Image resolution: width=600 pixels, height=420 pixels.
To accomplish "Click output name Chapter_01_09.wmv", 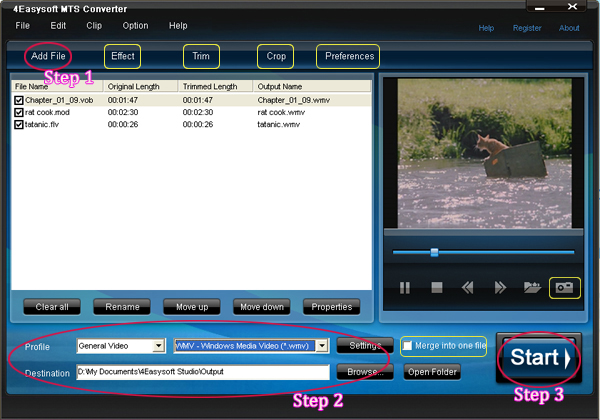I will (293, 100).
